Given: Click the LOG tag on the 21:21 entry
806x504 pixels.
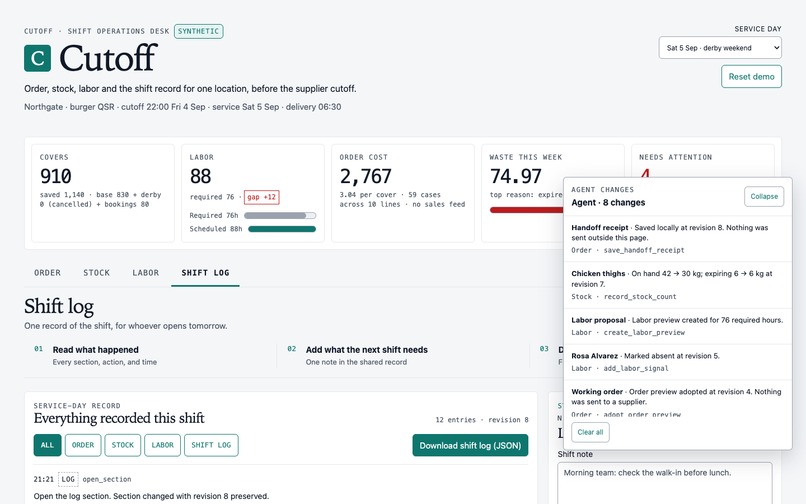Looking at the screenshot, I should click(68, 479).
